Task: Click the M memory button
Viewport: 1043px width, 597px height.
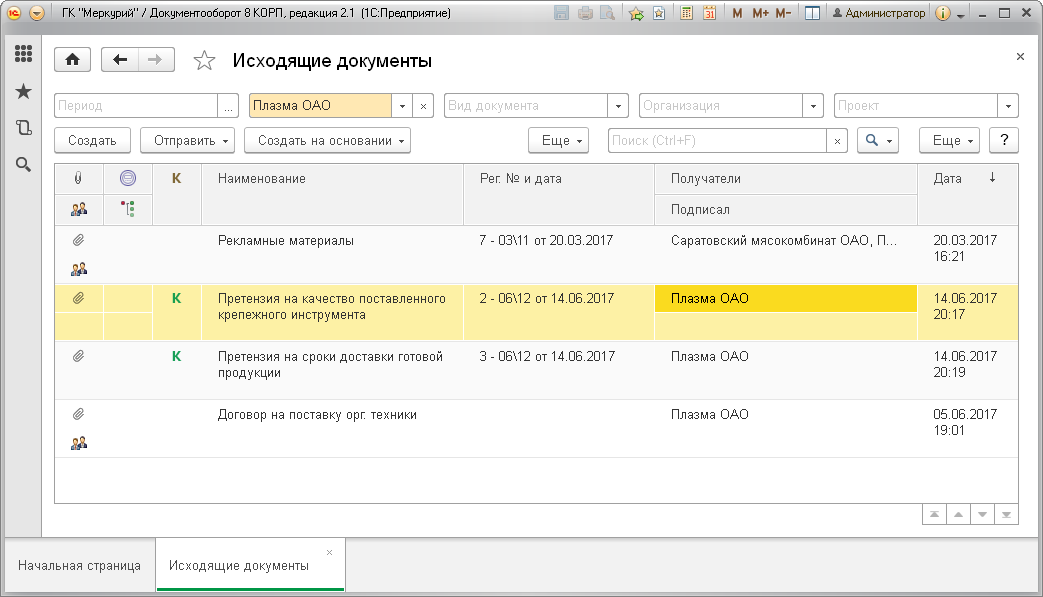Action: click(x=737, y=13)
